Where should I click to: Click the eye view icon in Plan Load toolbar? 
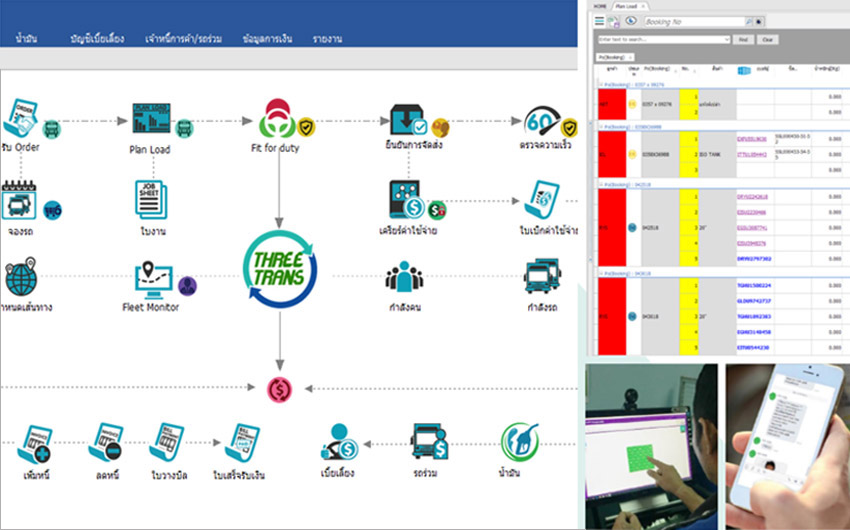[x=630, y=21]
